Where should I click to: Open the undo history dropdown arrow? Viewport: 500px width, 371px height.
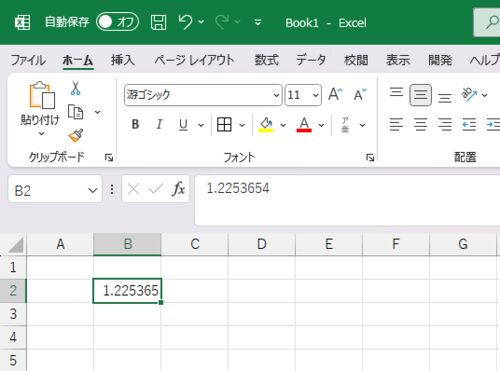click(201, 22)
